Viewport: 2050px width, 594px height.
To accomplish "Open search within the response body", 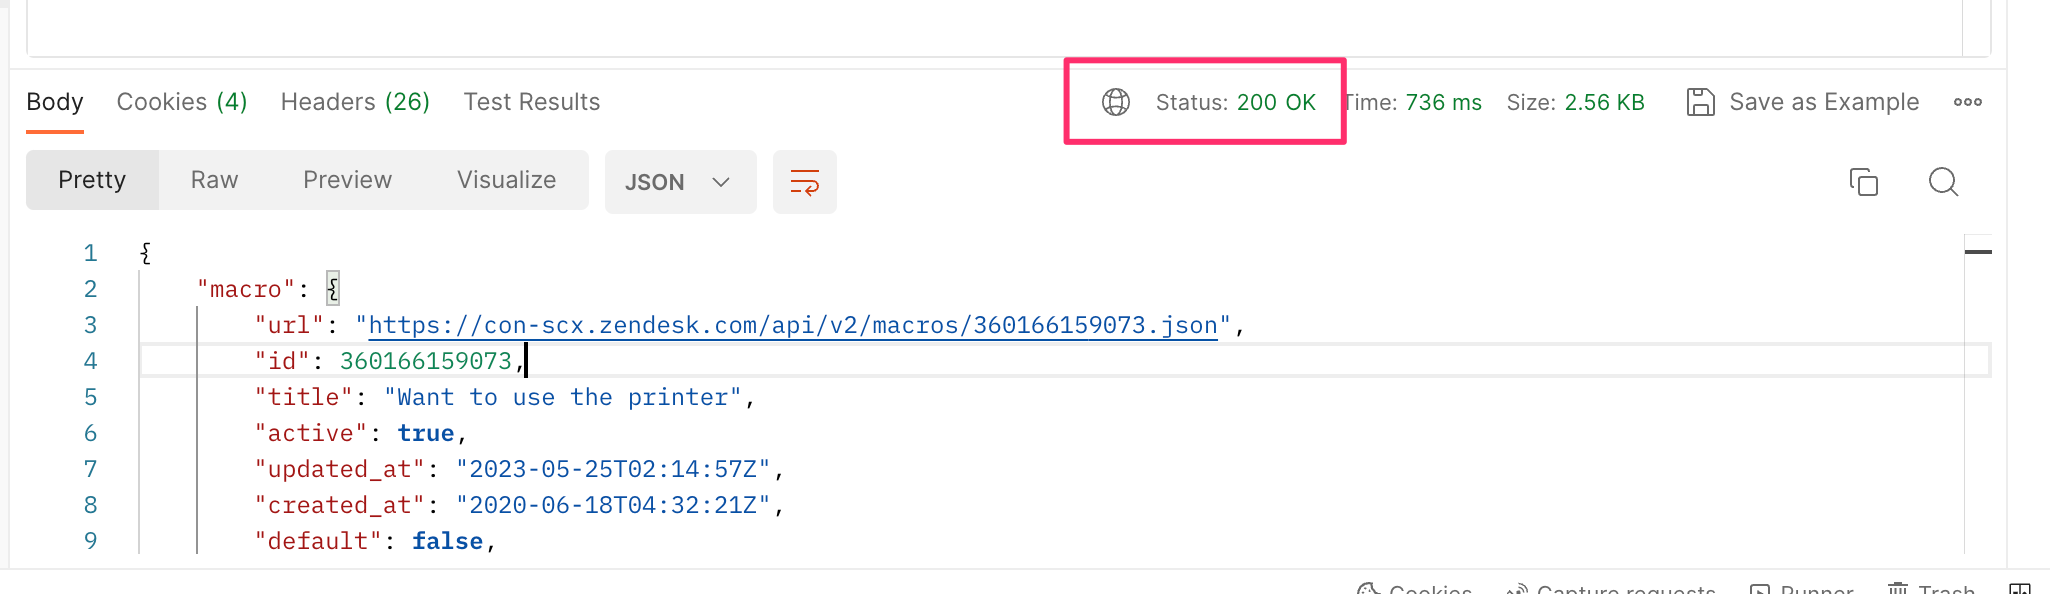I will 1943,182.
